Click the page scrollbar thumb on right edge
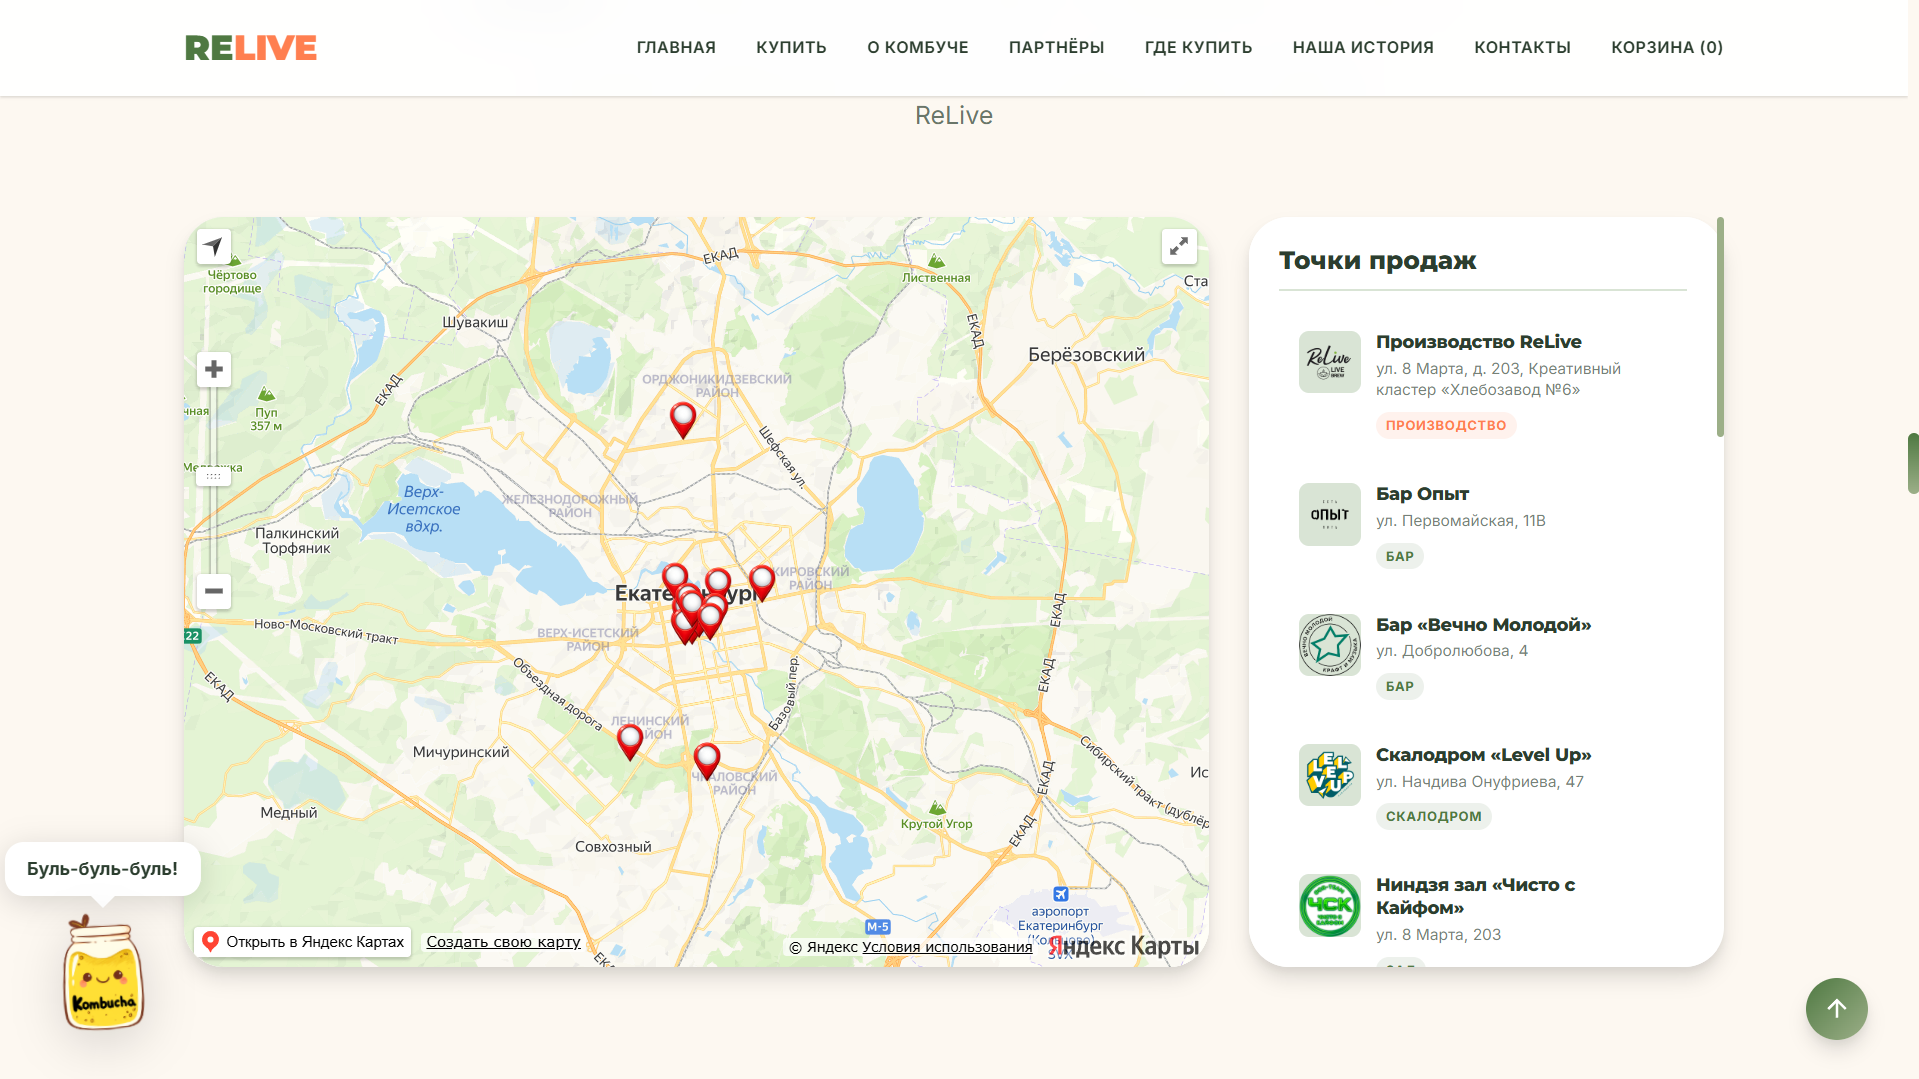 (x=1912, y=463)
